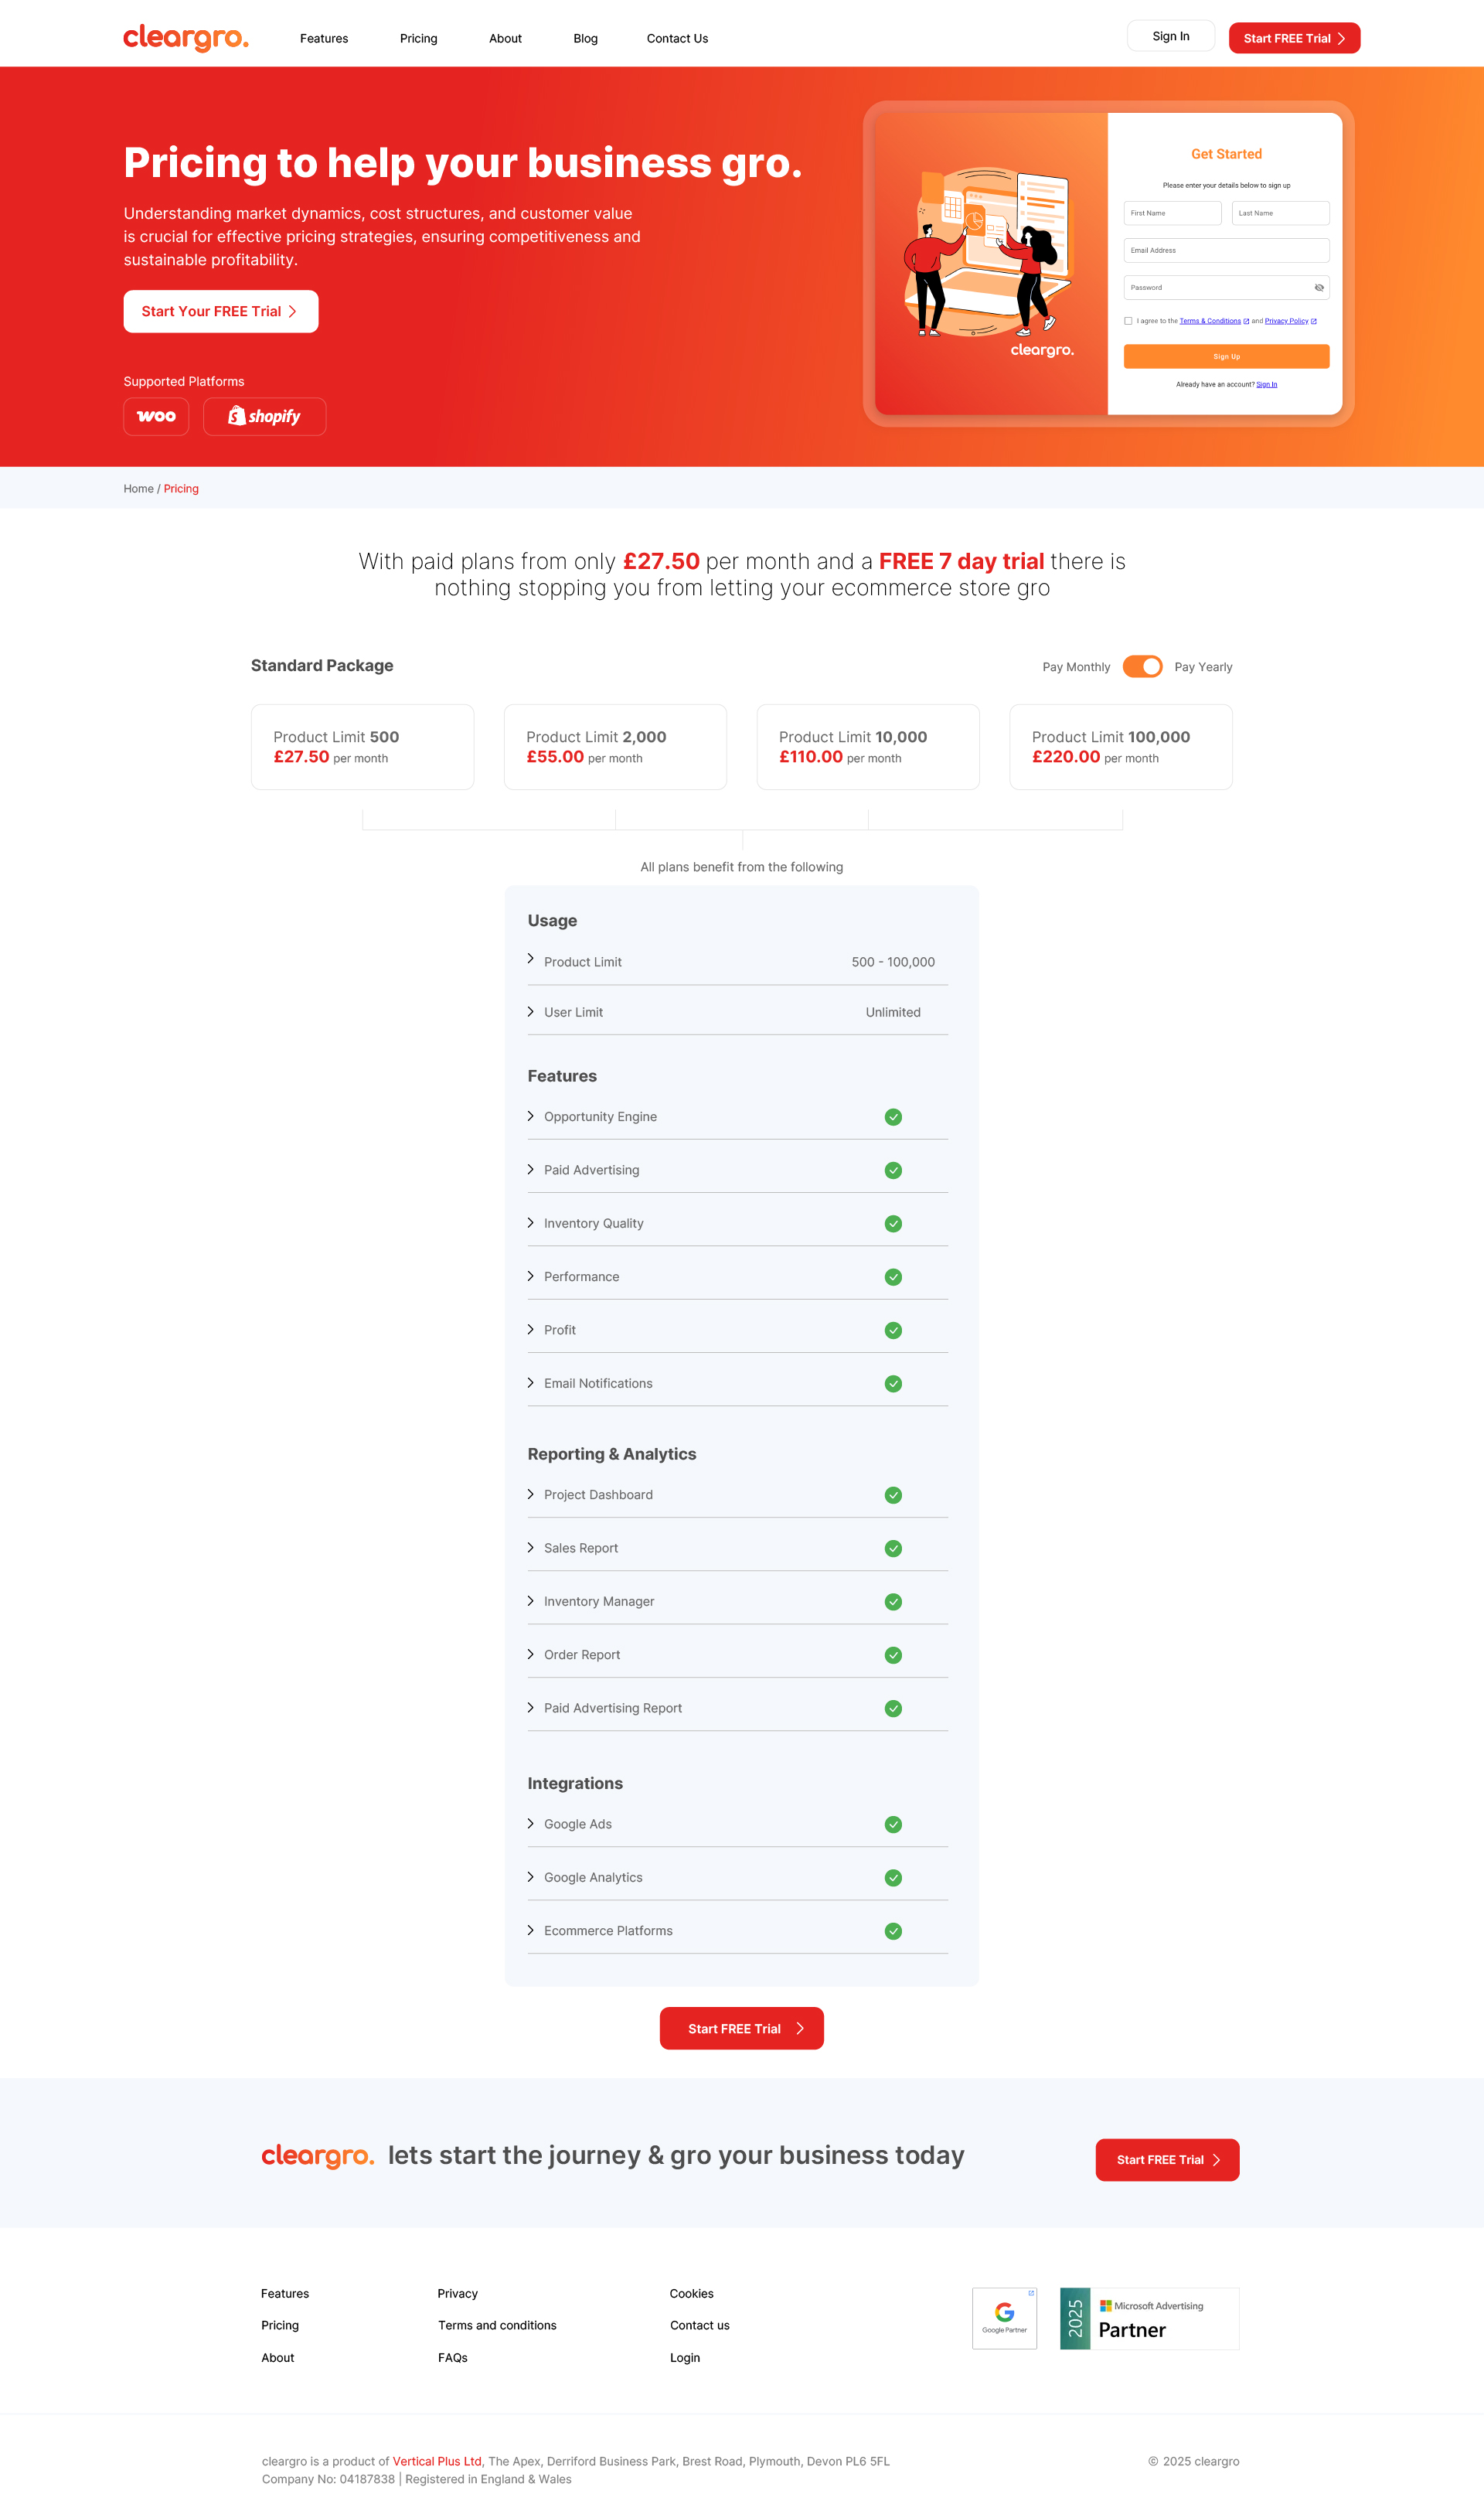1484x2518 pixels.
Task: Click the Woo platform badge
Action: [x=156, y=417]
